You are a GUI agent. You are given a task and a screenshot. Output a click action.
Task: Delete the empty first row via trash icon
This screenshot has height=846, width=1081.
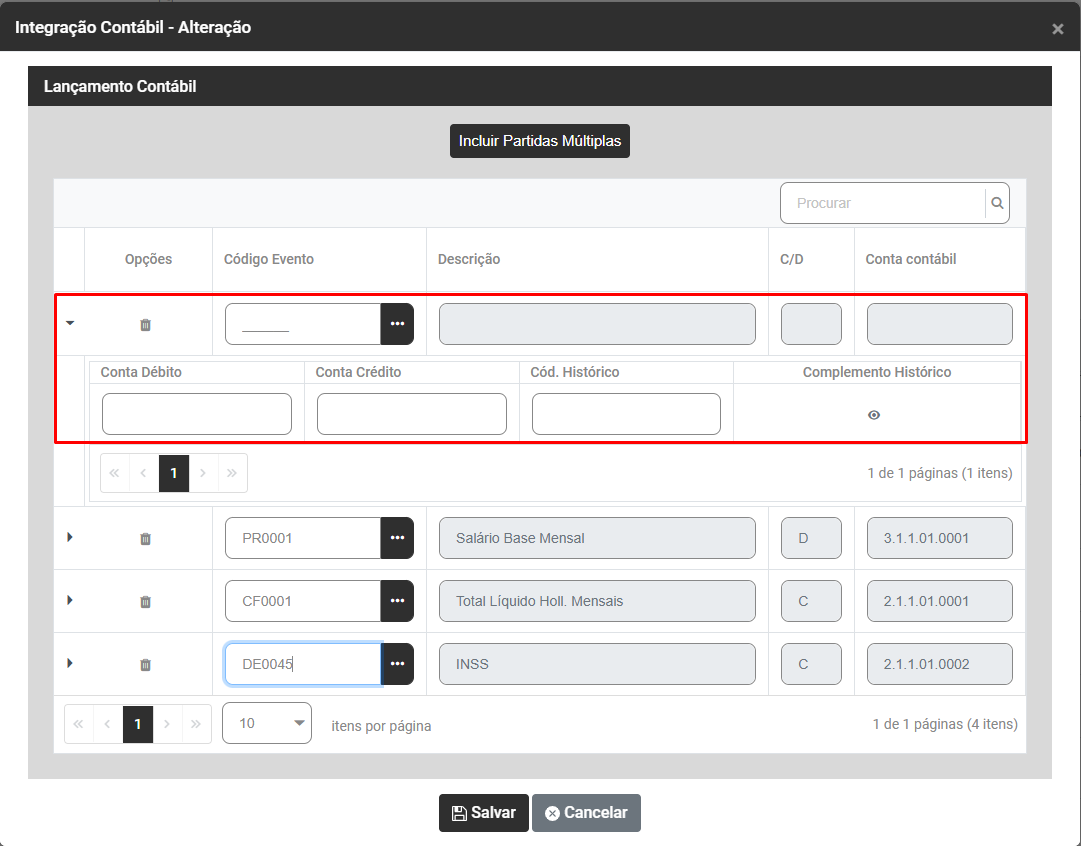[x=145, y=325]
